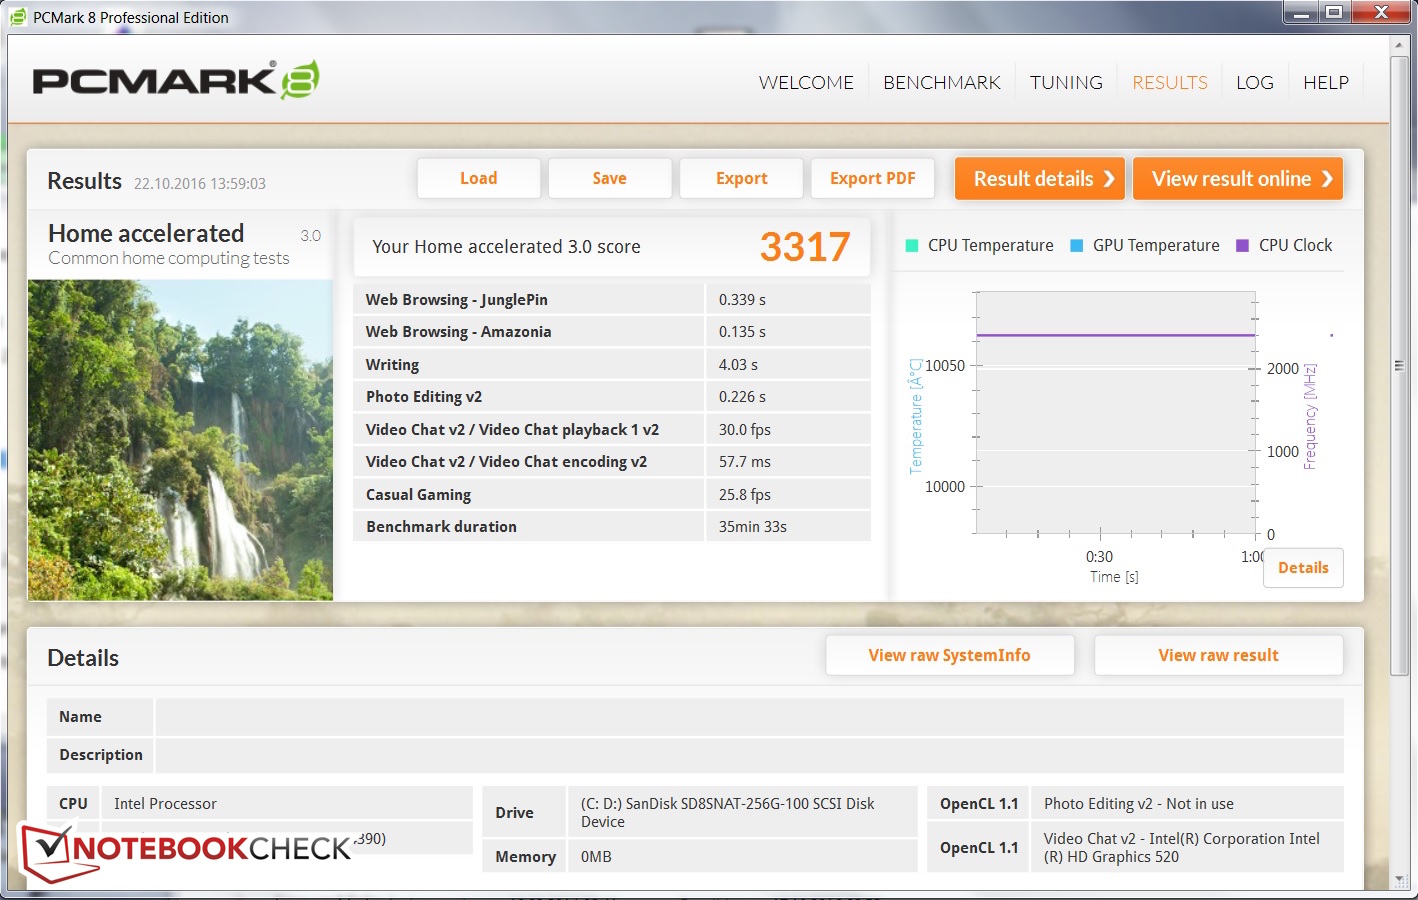Click the 0.135 s Amazonia value
The height and width of the screenshot is (900, 1418).
tap(742, 332)
